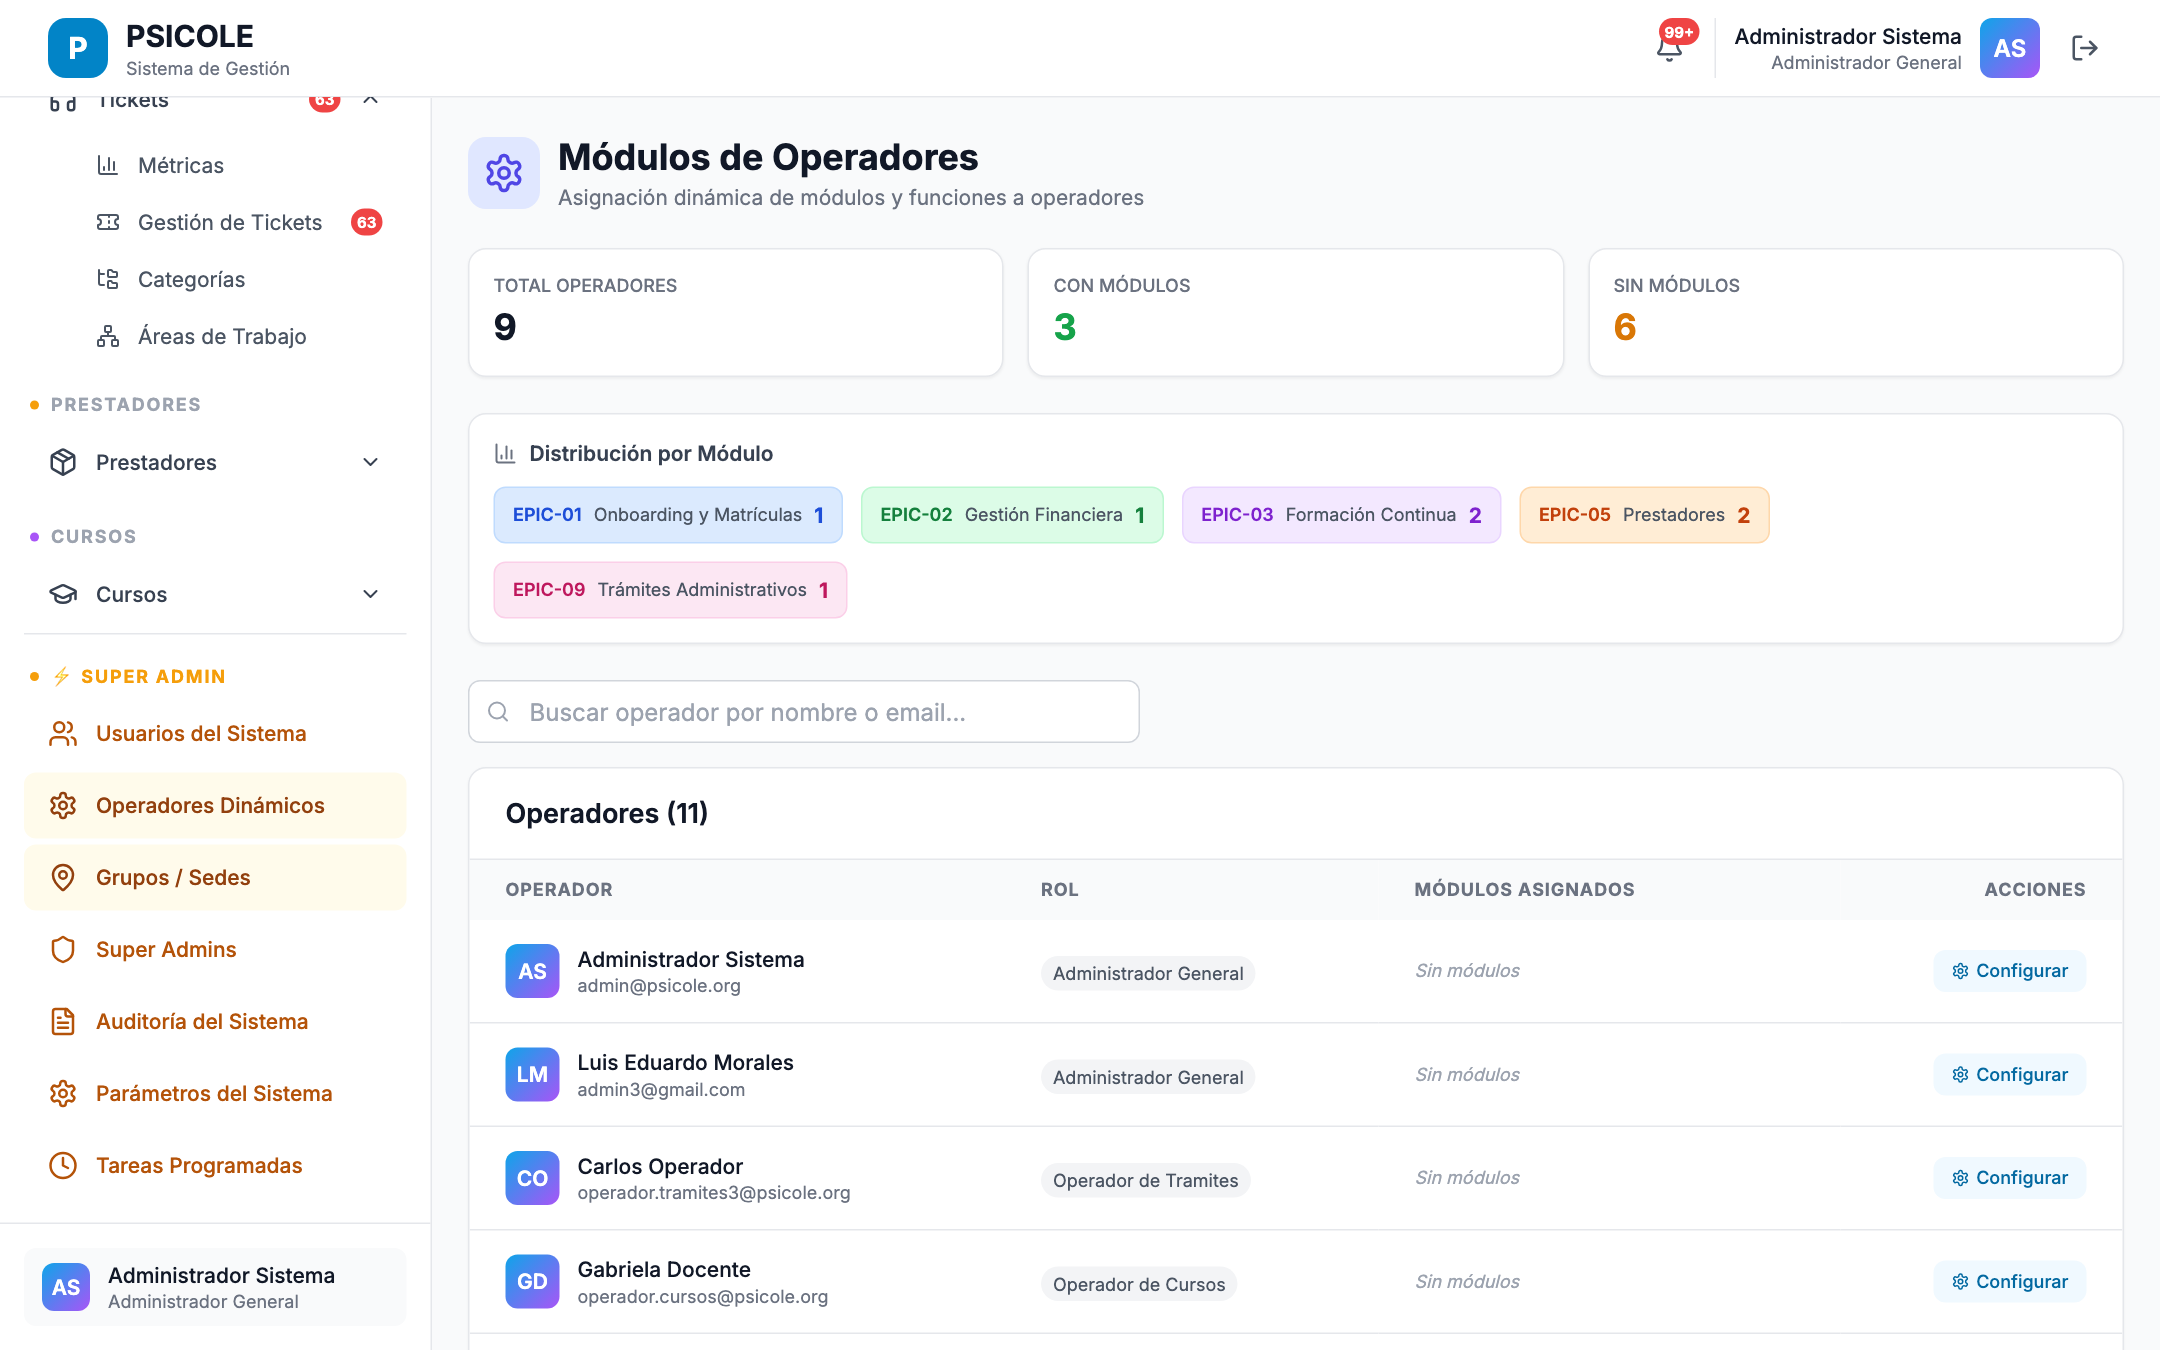Select EPIC-09 Trámites Administrativos chip
This screenshot has width=2160, height=1350.
(670, 590)
